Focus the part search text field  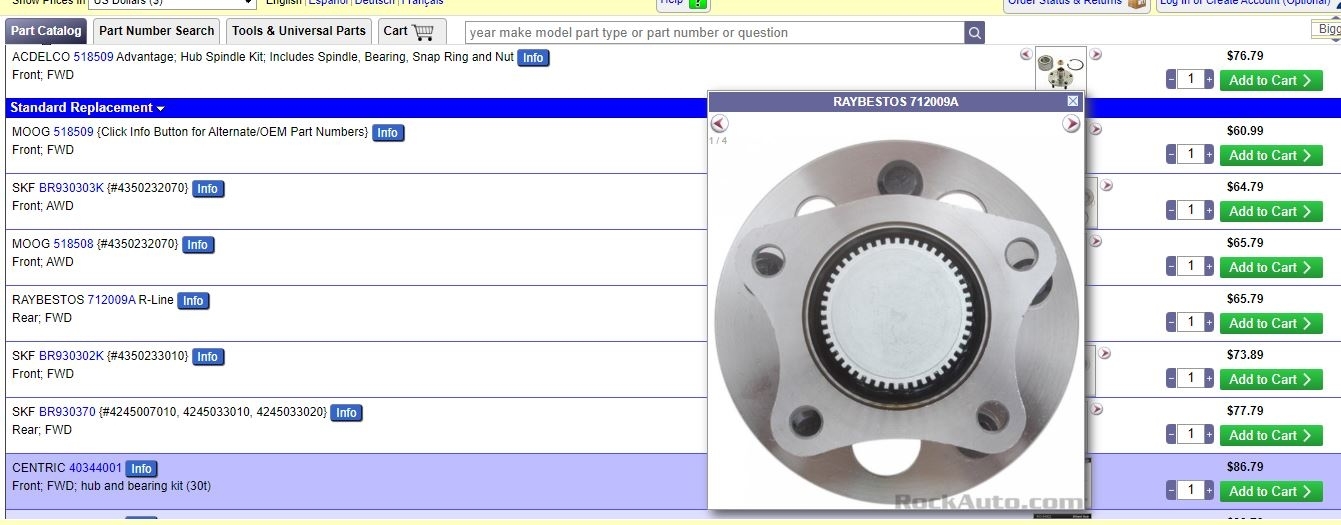coord(715,33)
